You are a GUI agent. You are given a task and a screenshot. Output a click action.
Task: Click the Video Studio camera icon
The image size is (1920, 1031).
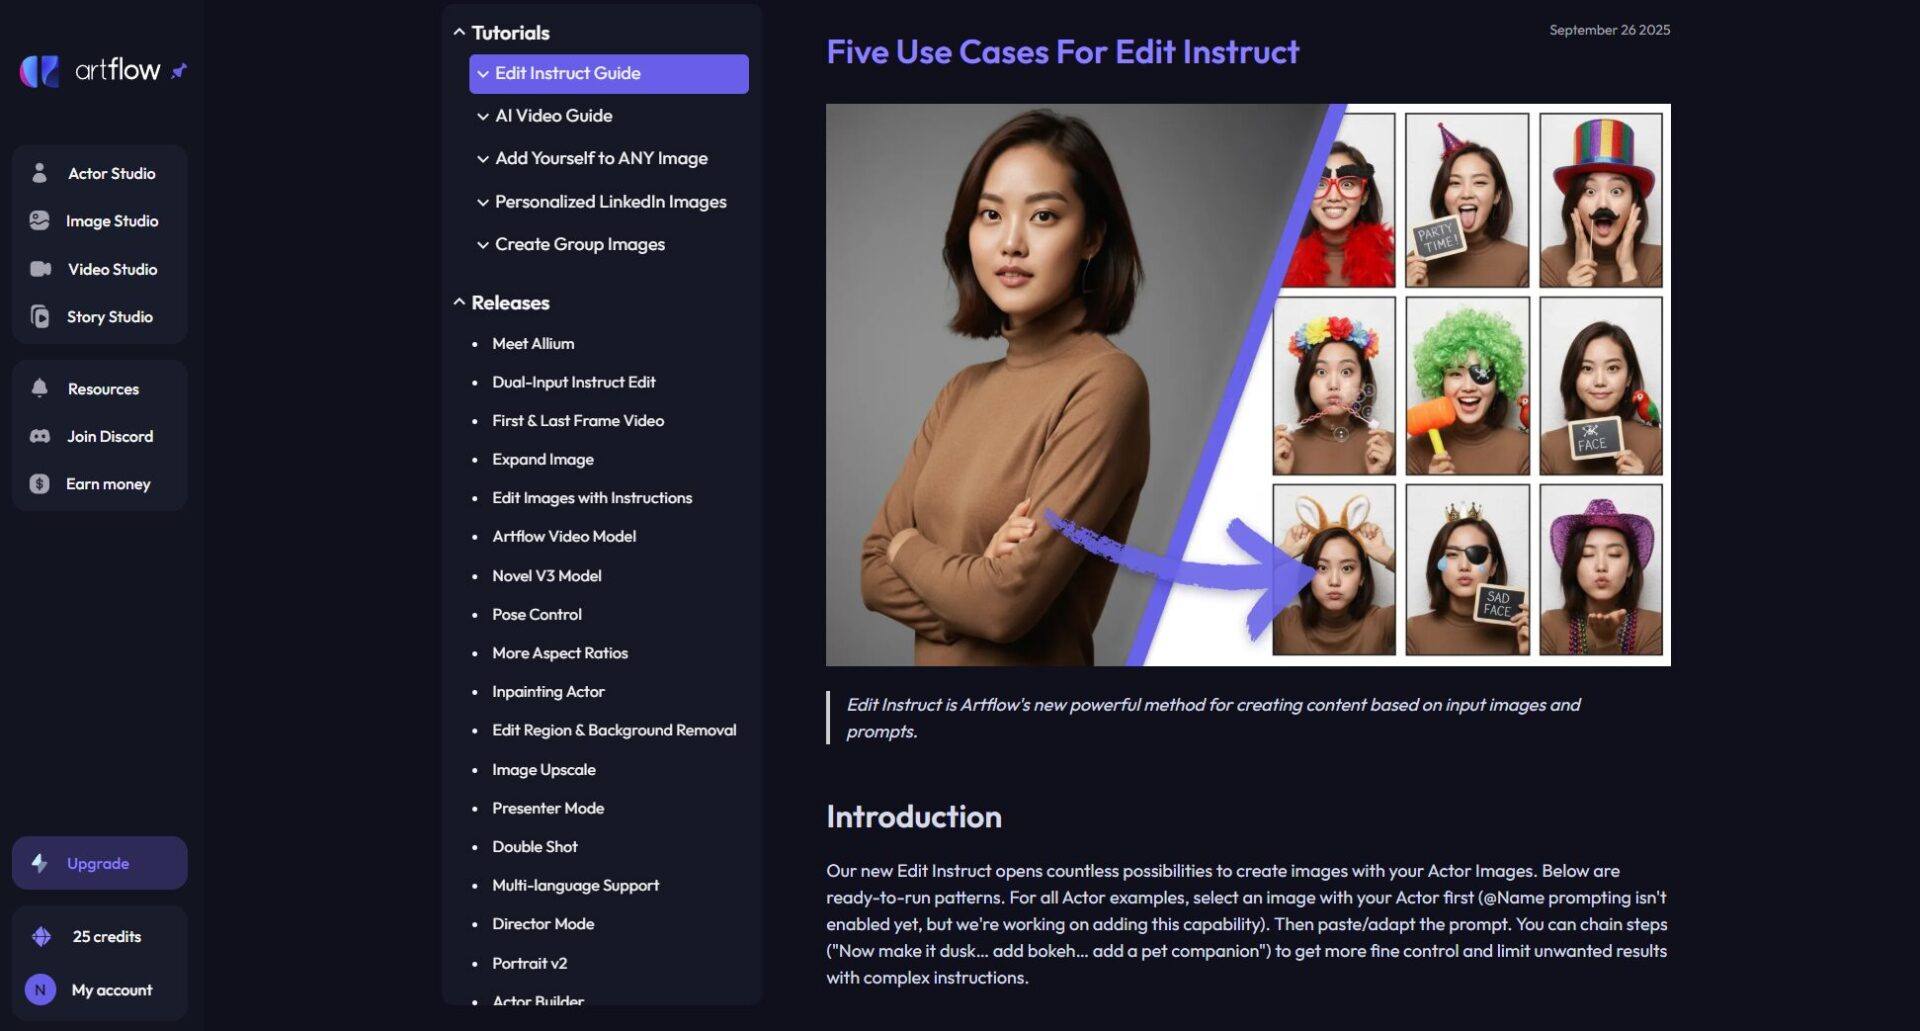point(40,269)
